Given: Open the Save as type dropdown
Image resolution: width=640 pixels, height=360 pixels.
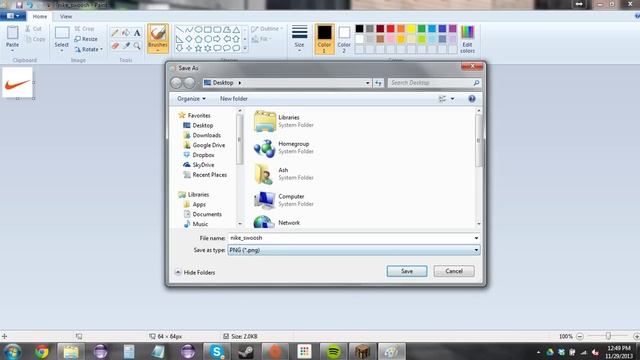Looking at the screenshot, I should pos(354,250).
